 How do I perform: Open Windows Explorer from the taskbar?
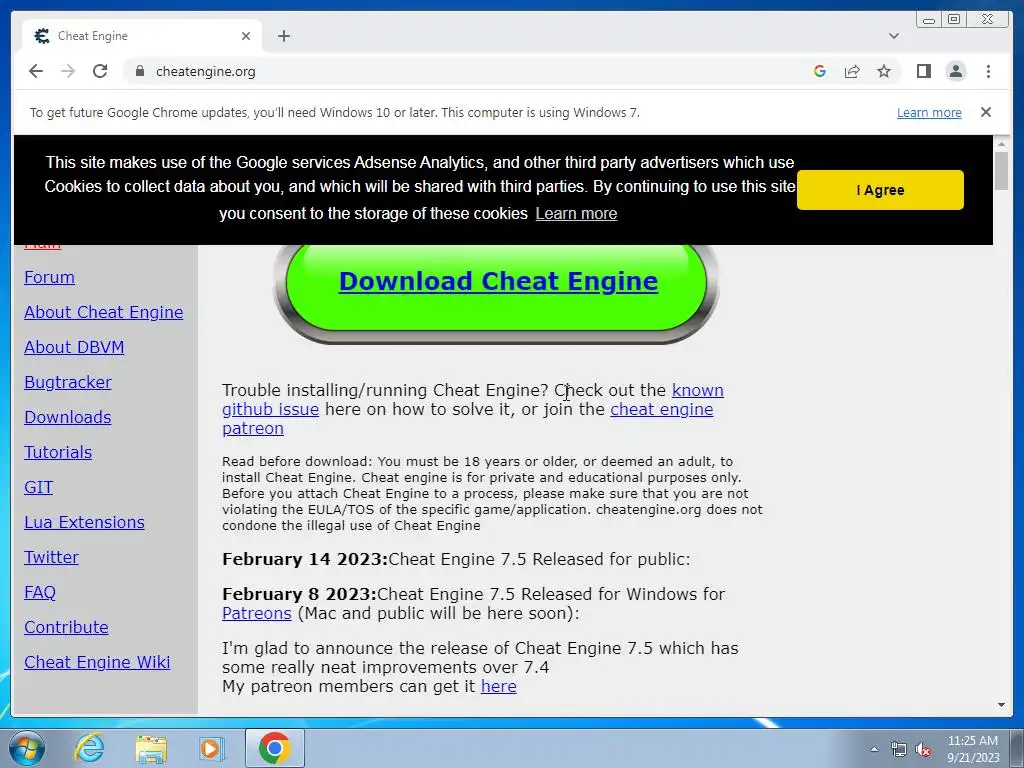(x=151, y=748)
